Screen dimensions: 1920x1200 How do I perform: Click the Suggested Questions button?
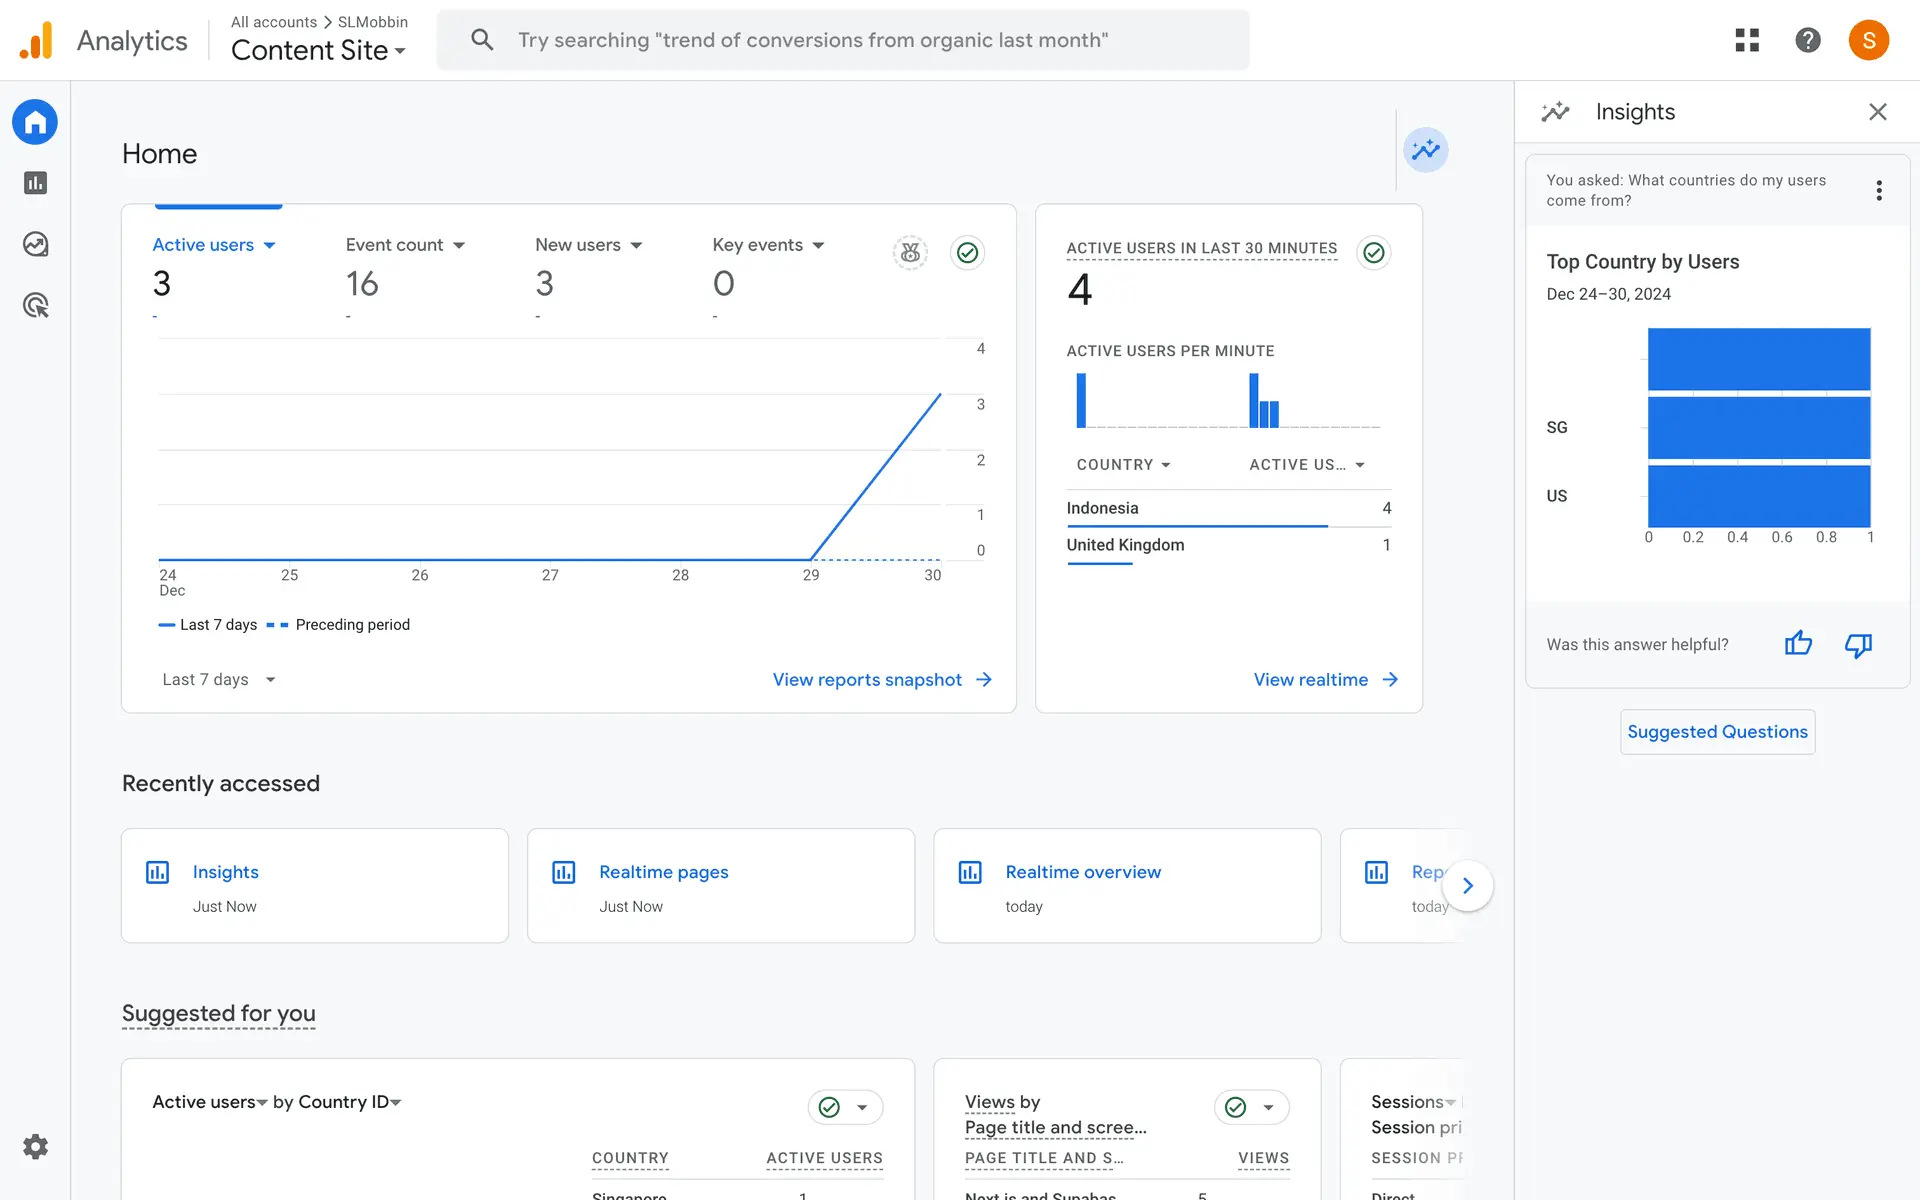click(x=1717, y=732)
